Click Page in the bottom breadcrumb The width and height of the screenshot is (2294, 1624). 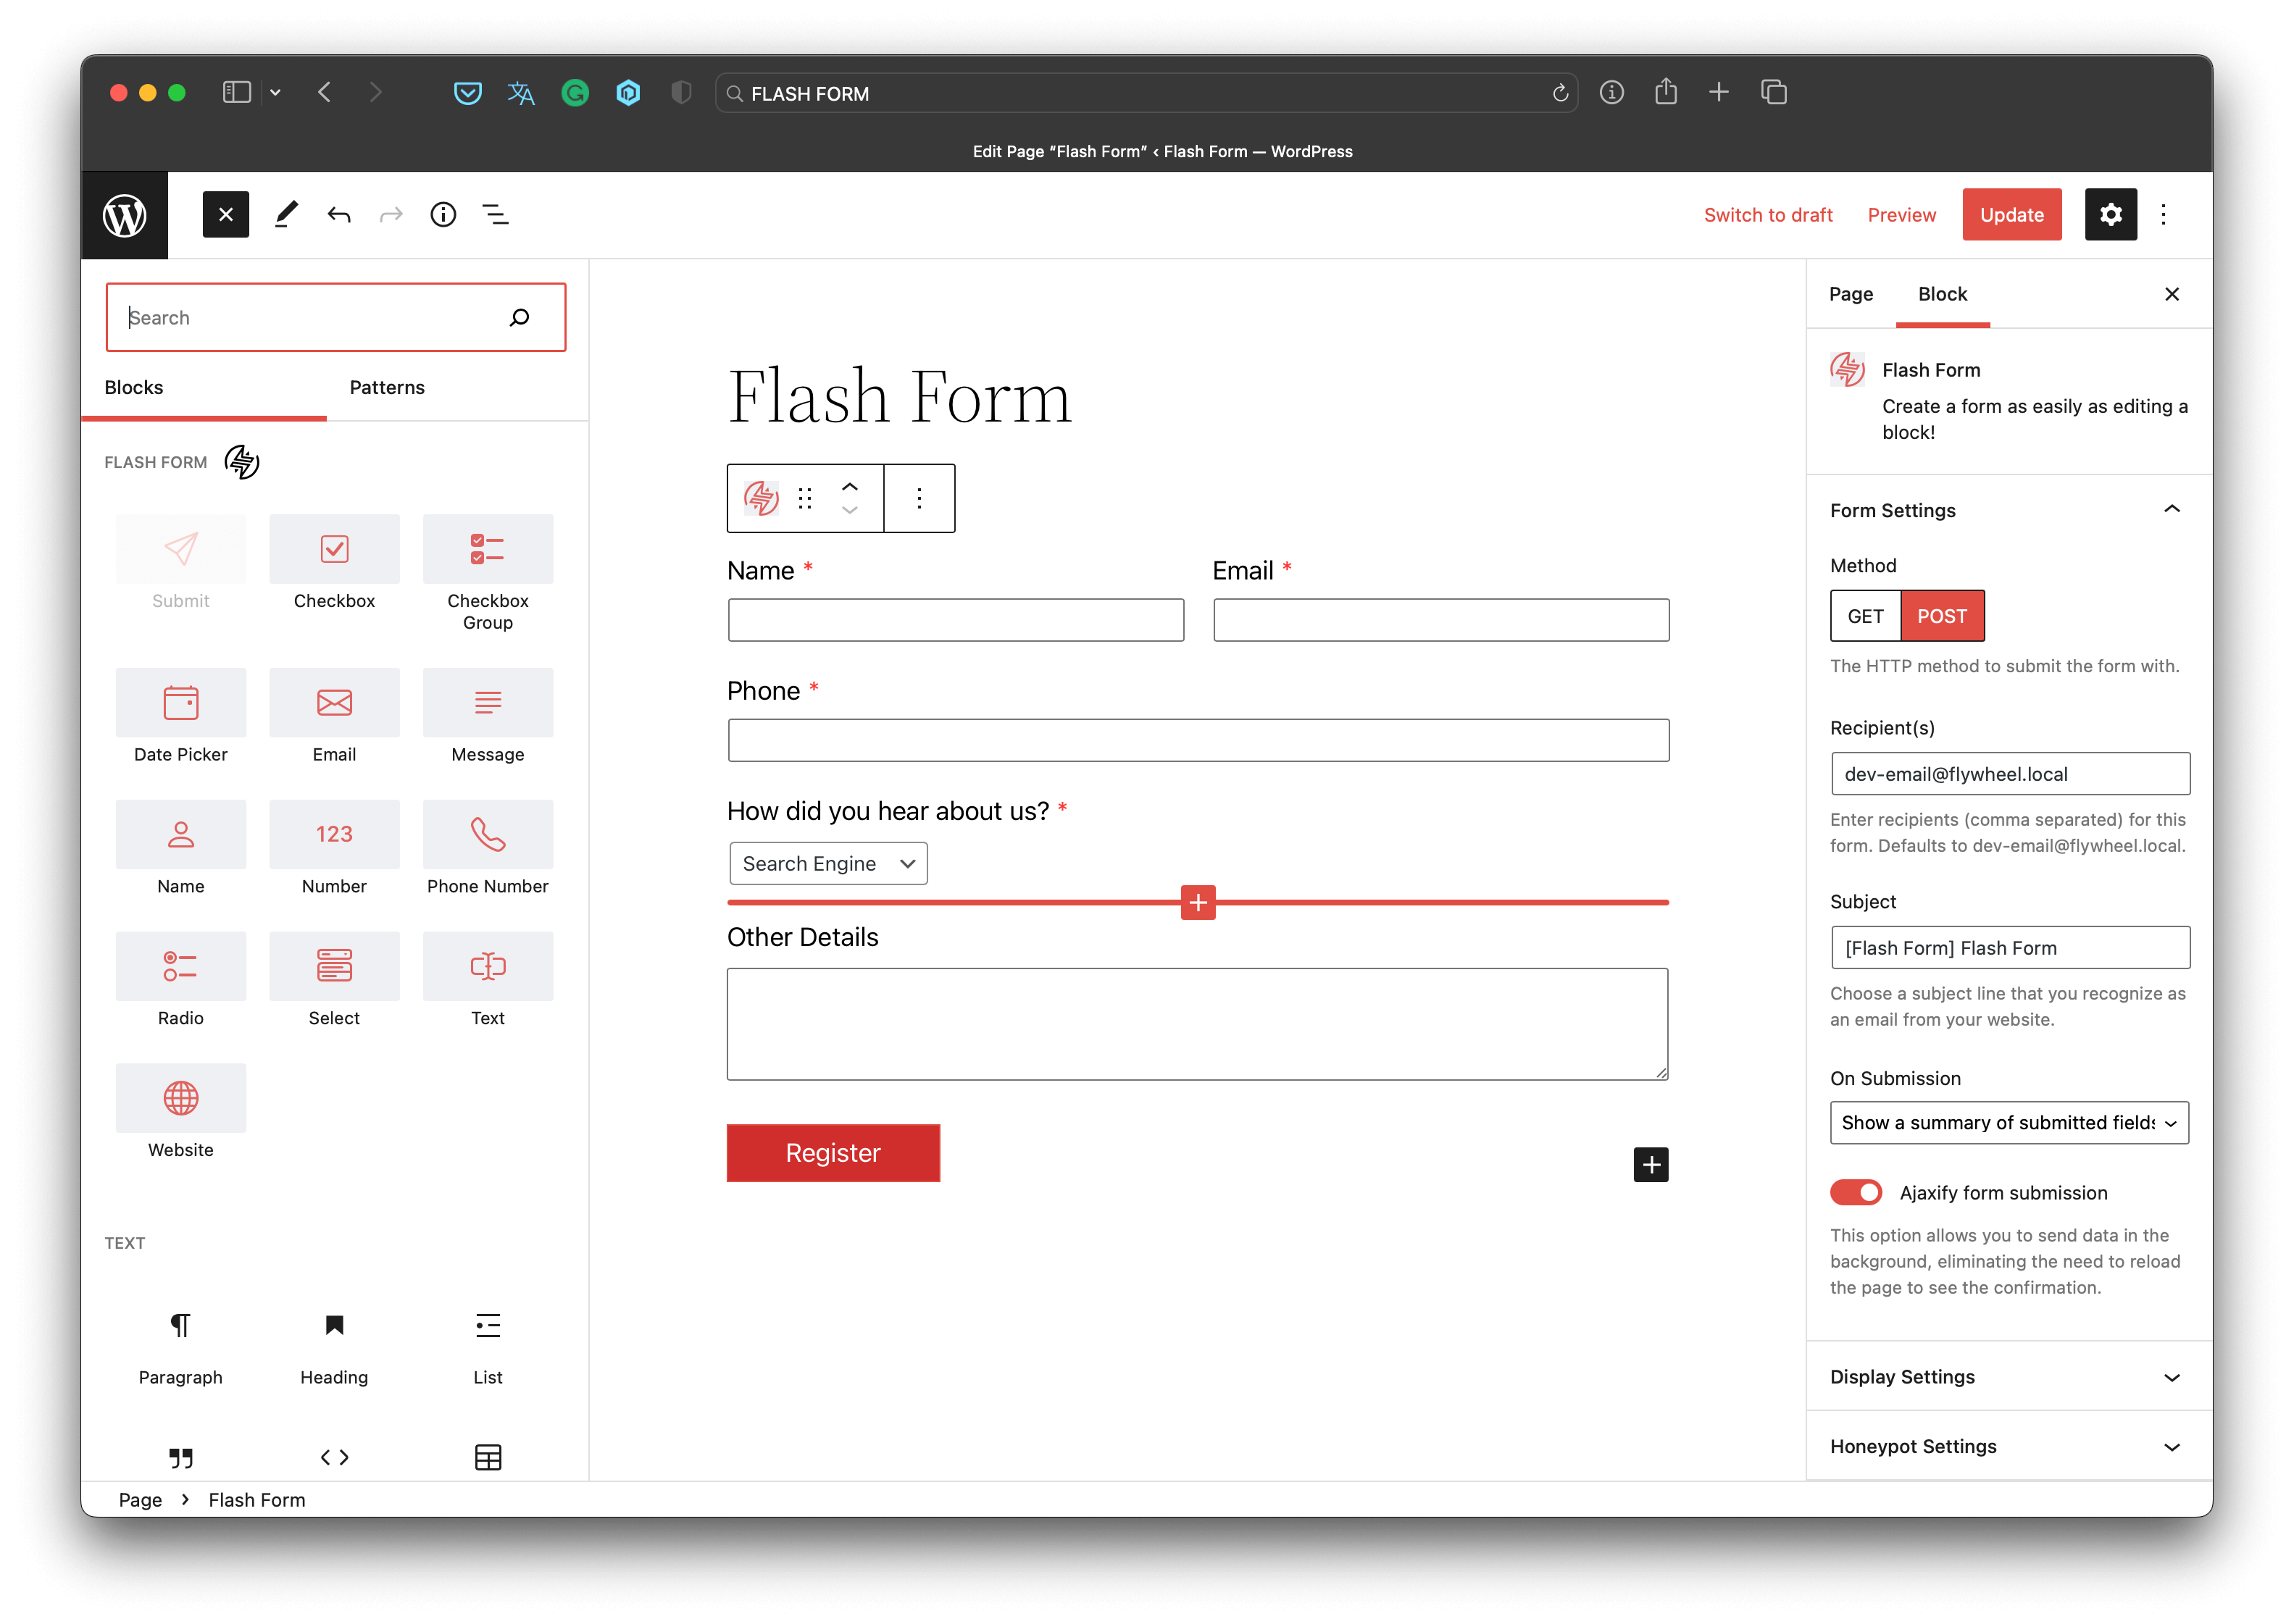point(140,1500)
